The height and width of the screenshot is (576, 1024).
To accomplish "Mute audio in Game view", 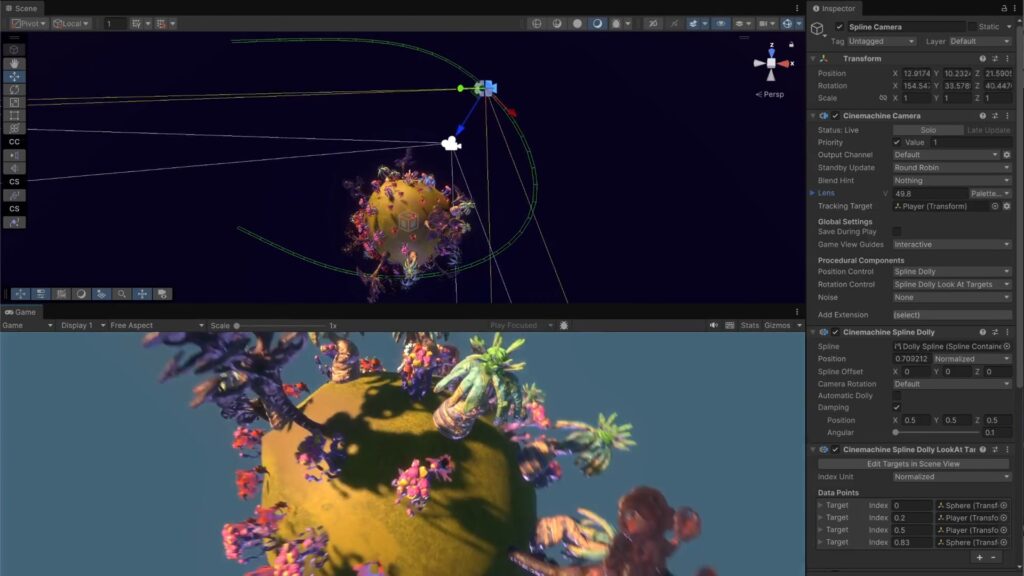I will click(x=714, y=325).
